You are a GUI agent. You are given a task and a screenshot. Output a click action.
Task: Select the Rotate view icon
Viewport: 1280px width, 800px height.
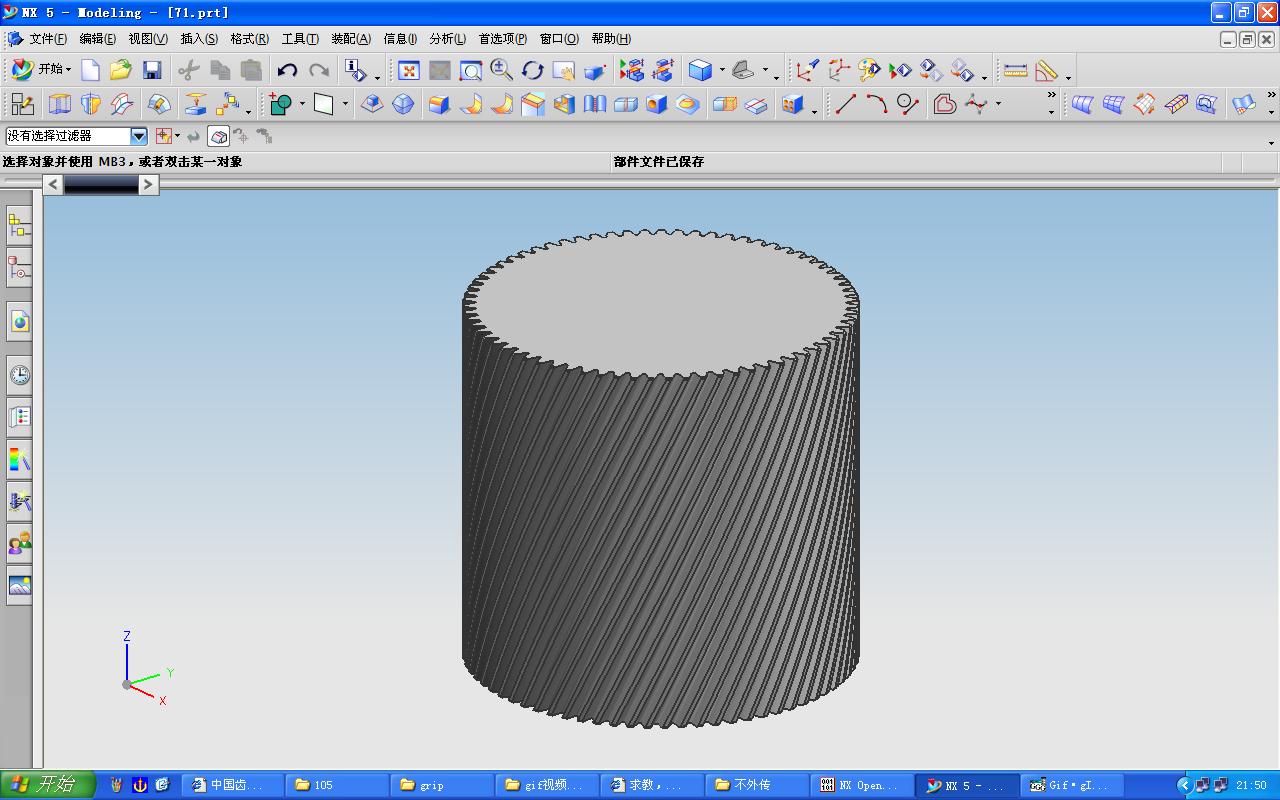(532, 70)
